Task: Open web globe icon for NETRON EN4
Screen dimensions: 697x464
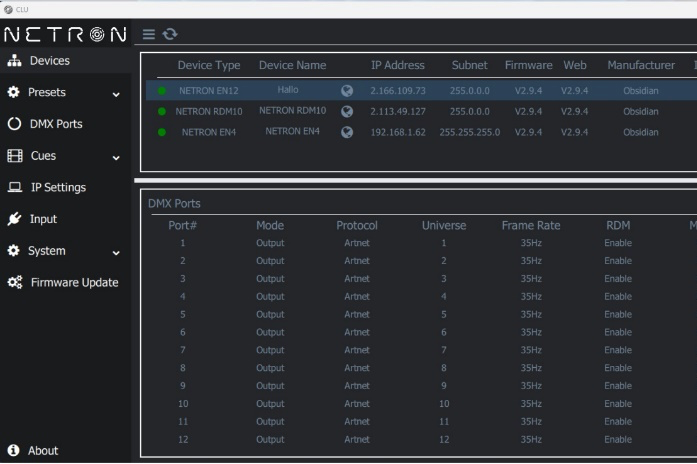Action: [x=347, y=132]
